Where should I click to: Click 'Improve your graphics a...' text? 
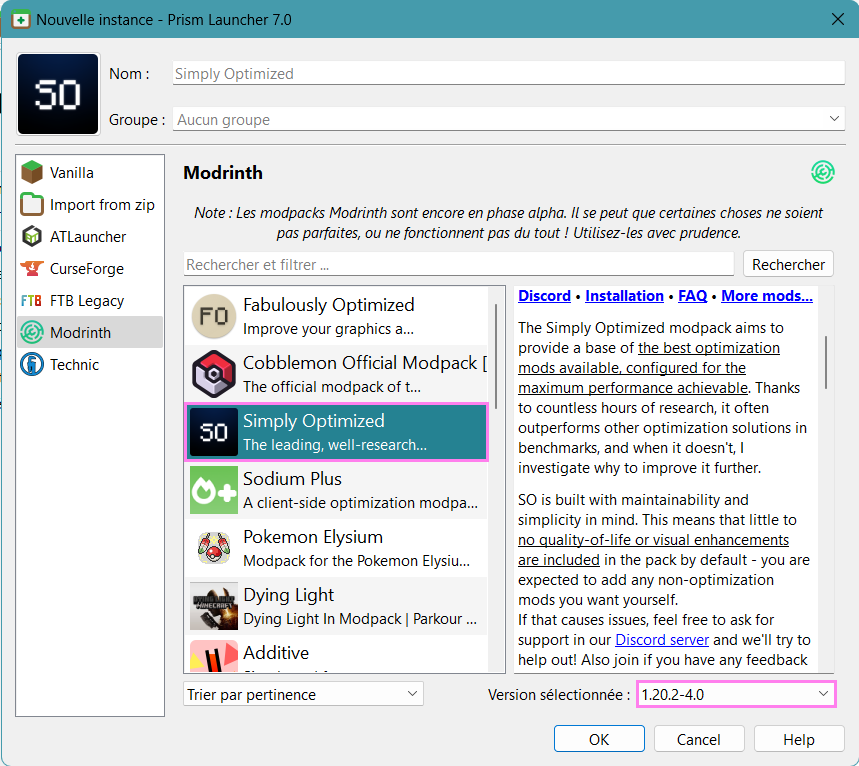[328, 329]
